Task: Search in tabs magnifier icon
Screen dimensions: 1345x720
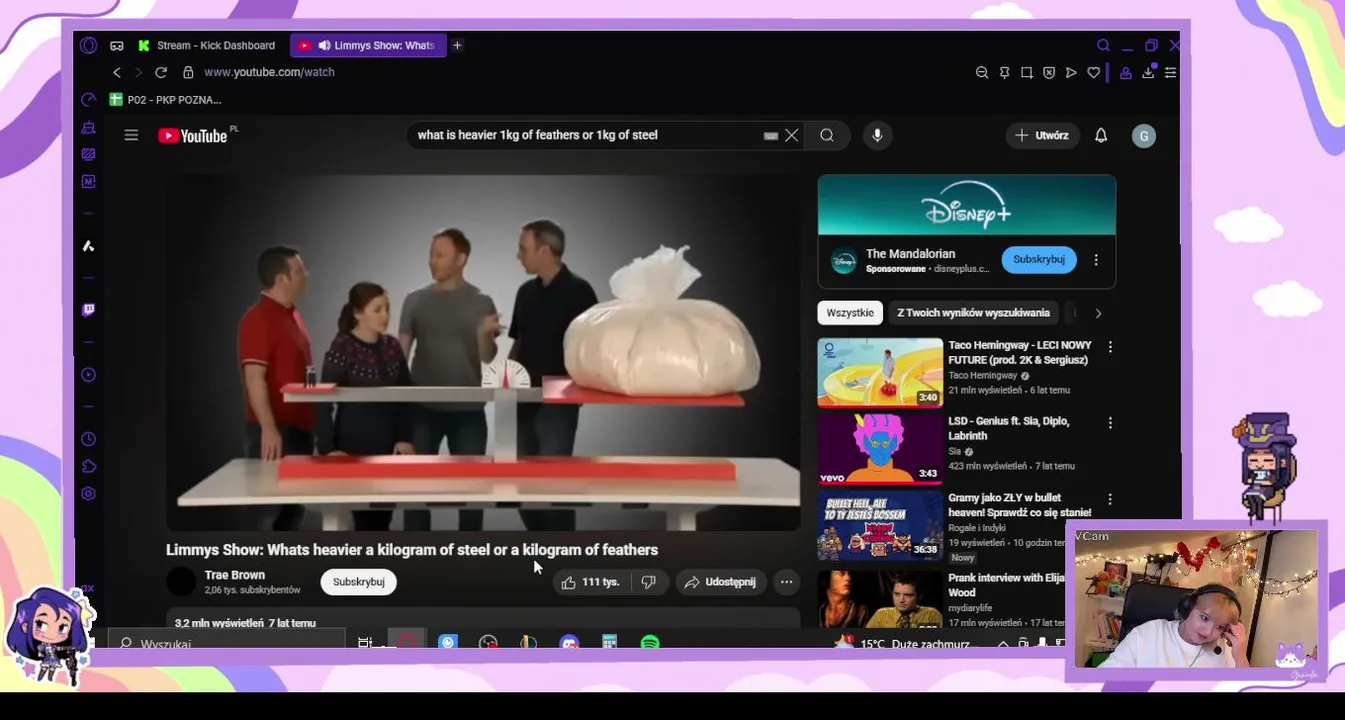Action: [x=1103, y=45]
